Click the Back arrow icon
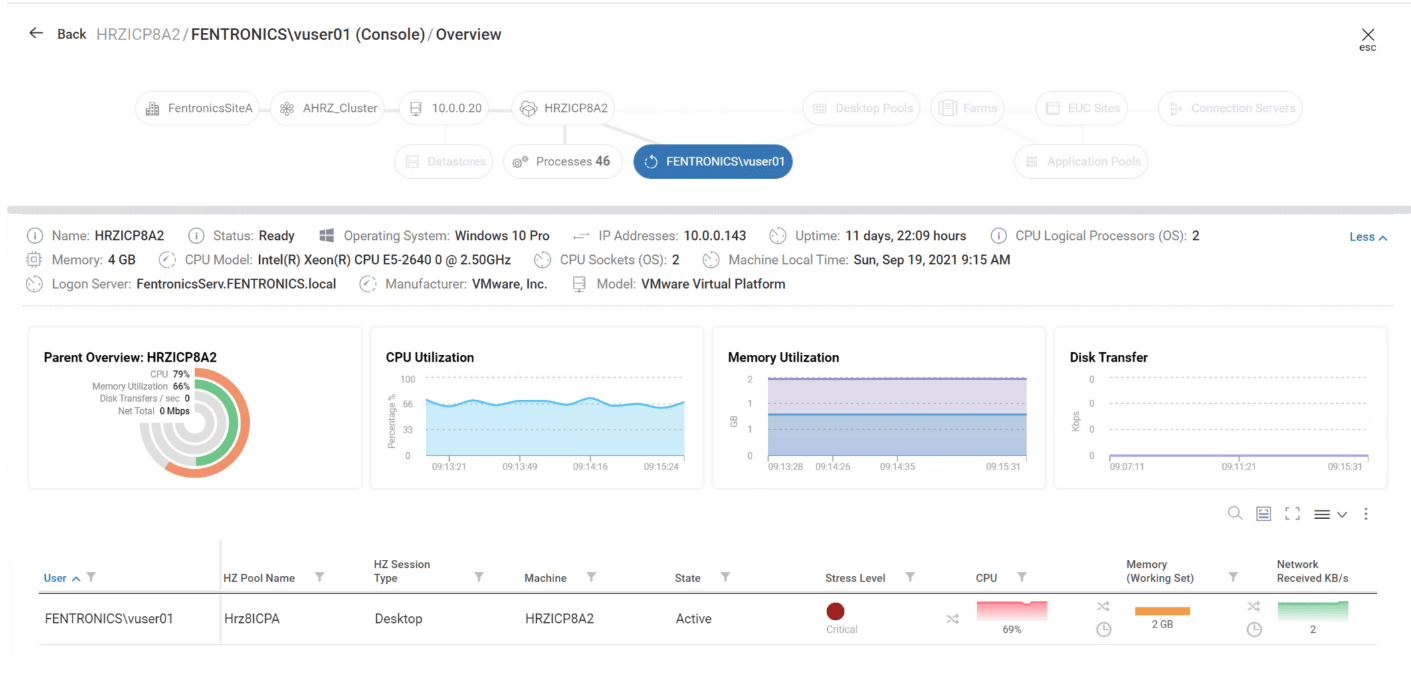The image size is (1411, 673). 36,33
